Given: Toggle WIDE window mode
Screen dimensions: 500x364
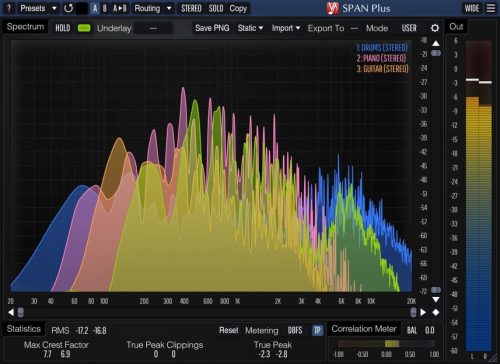Looking at the screenshot, I should (472, 8).
